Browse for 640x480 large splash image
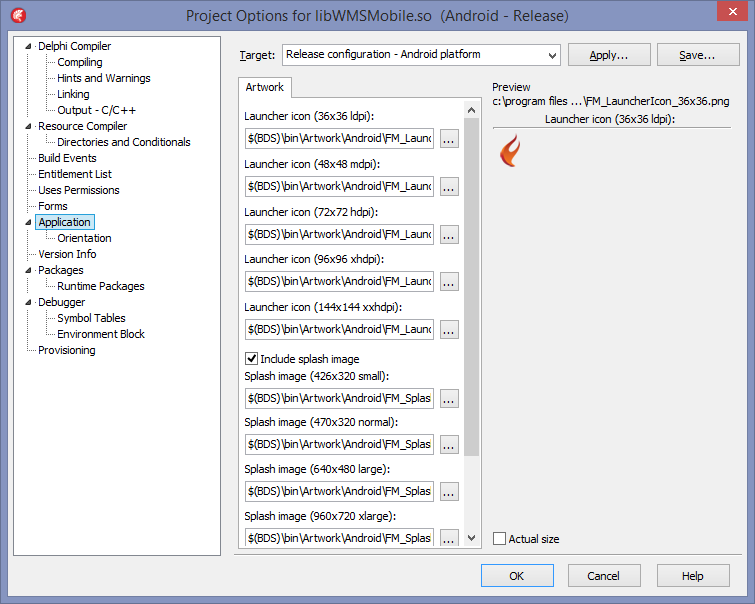Screen dimensions: 755x604 [x=448, y=492]
